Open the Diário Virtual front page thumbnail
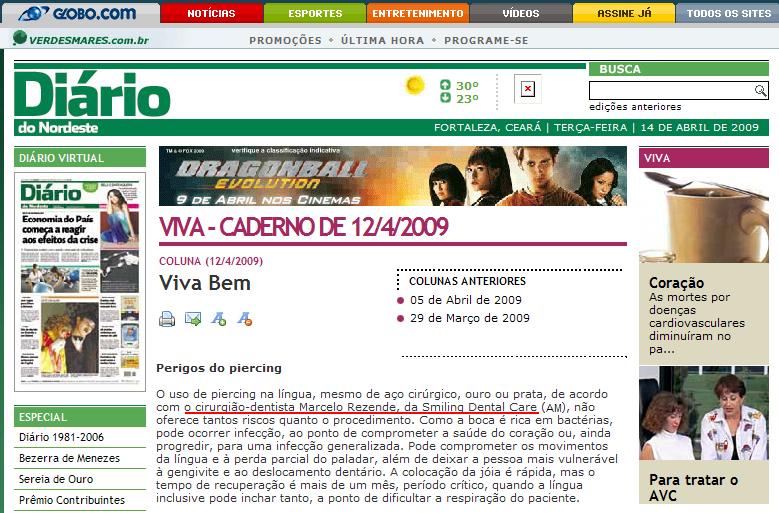The width and height of the screenshot is (779, 513). point(80,281)
